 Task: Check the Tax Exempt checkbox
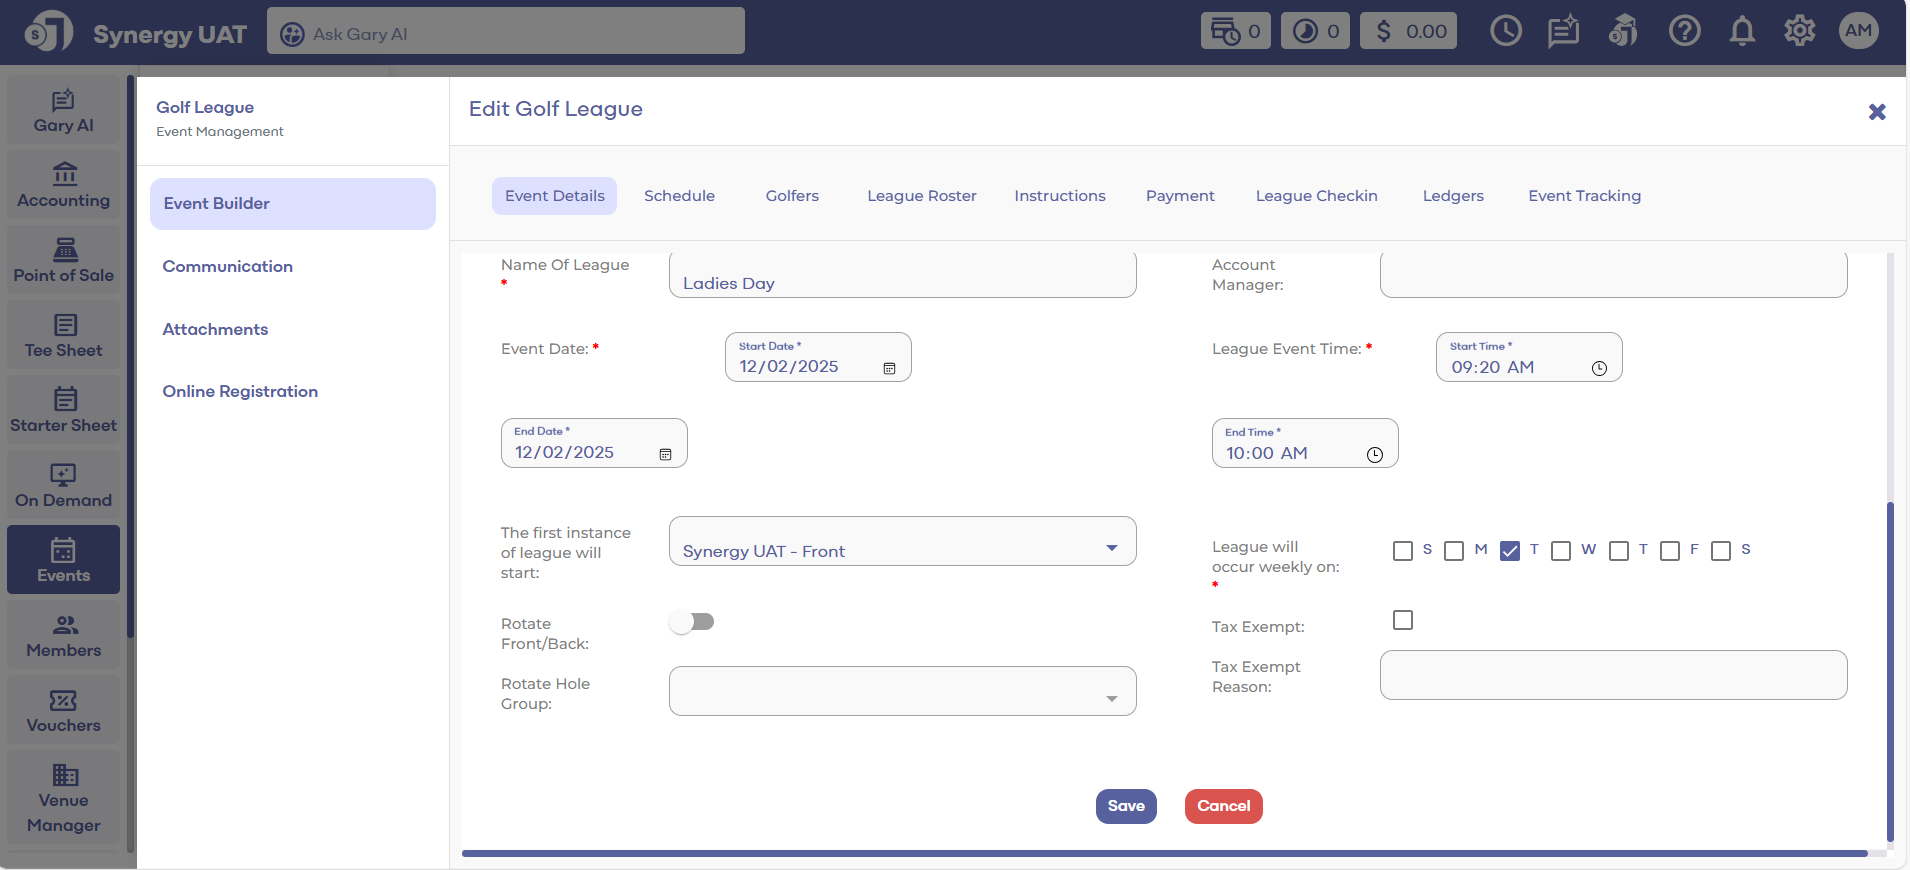[1403, 620]
